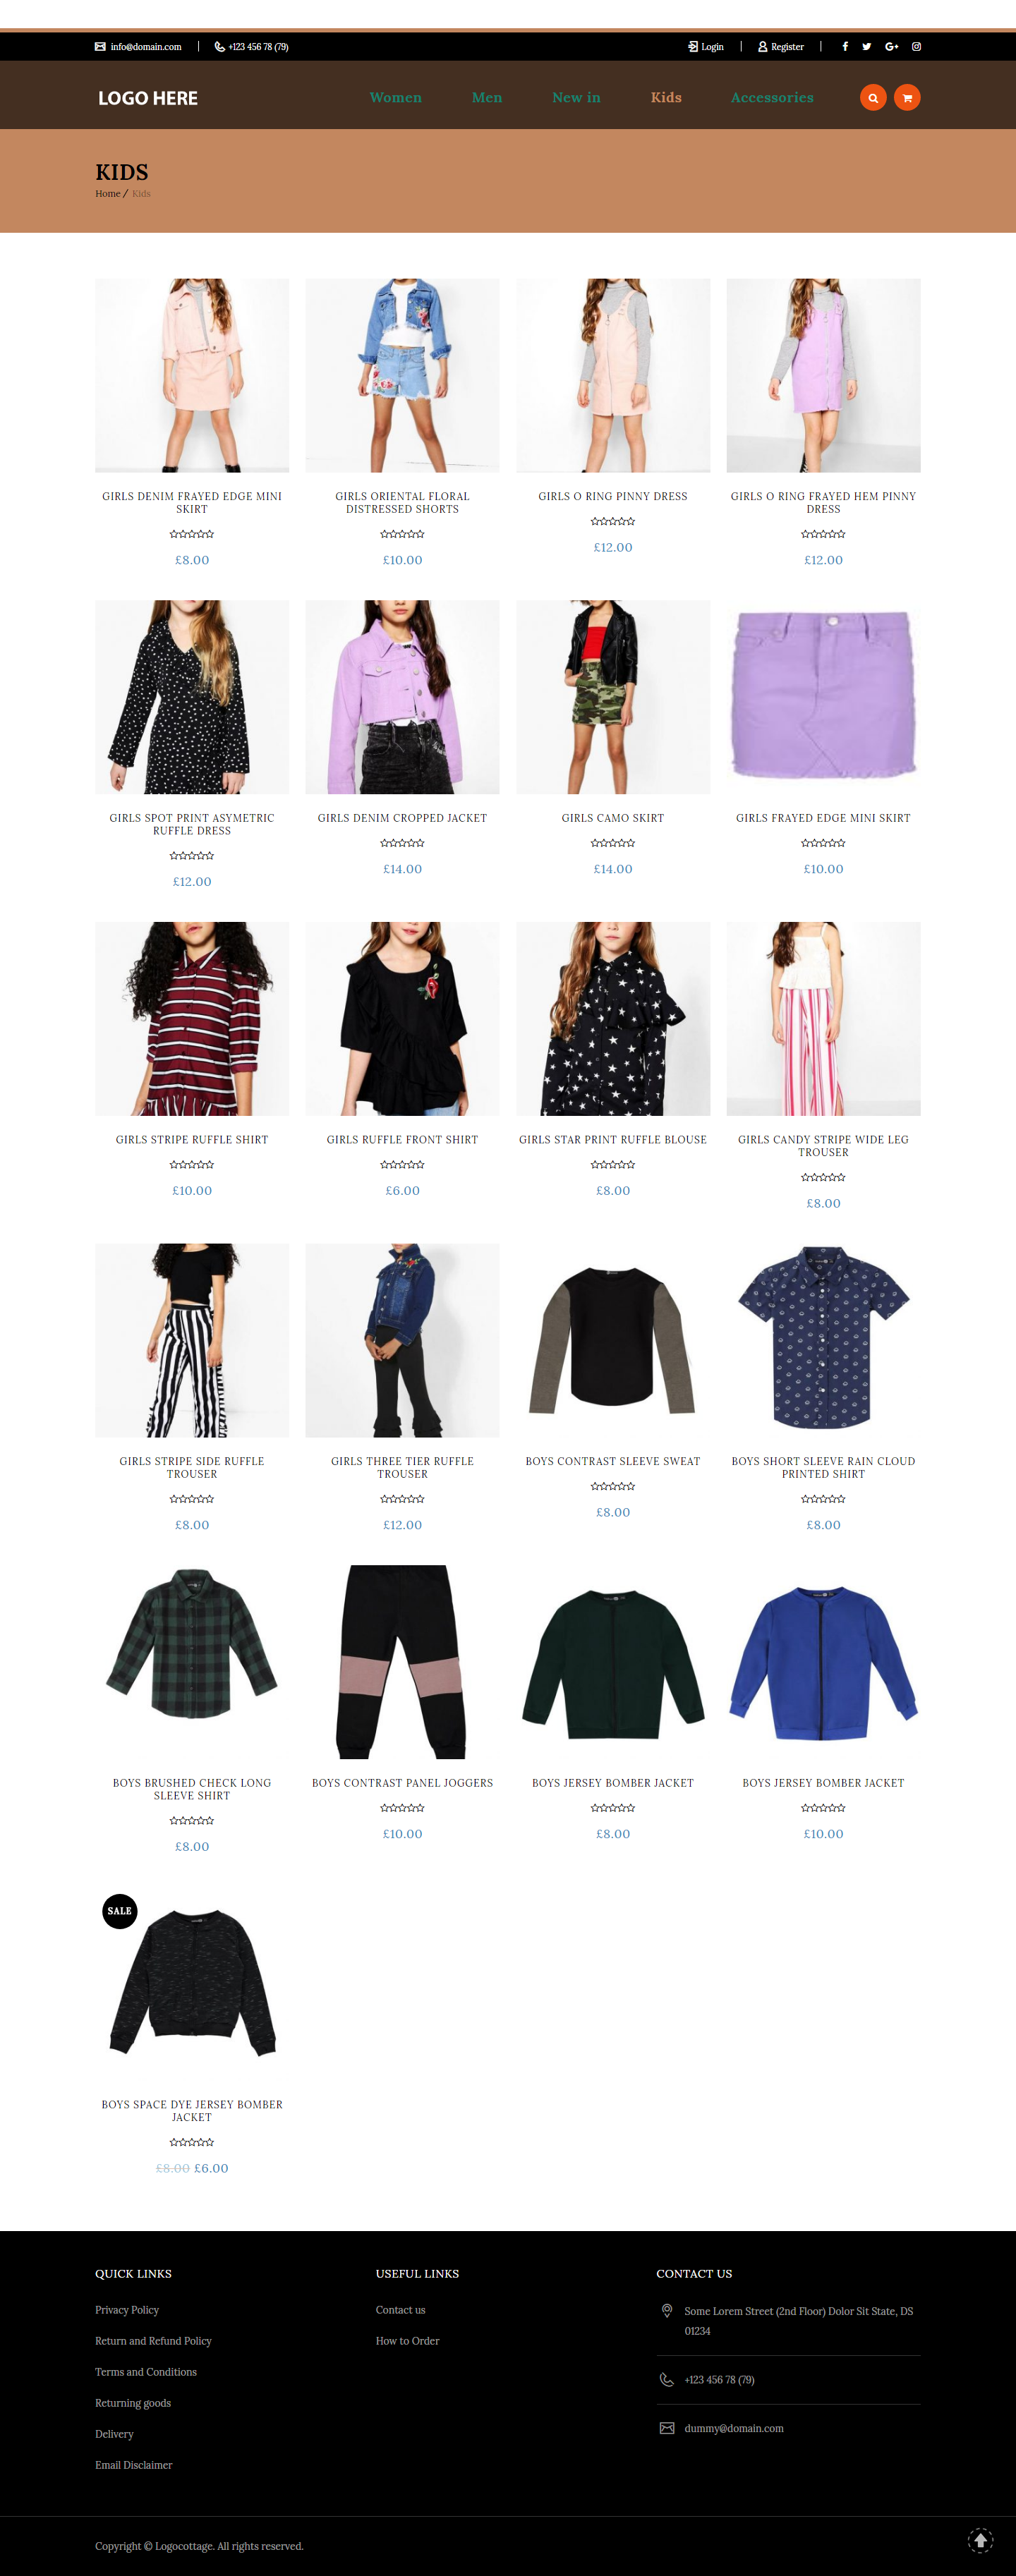Open the Accessories menu item
1016x2576 pixels.
click(x=772, y=98)
